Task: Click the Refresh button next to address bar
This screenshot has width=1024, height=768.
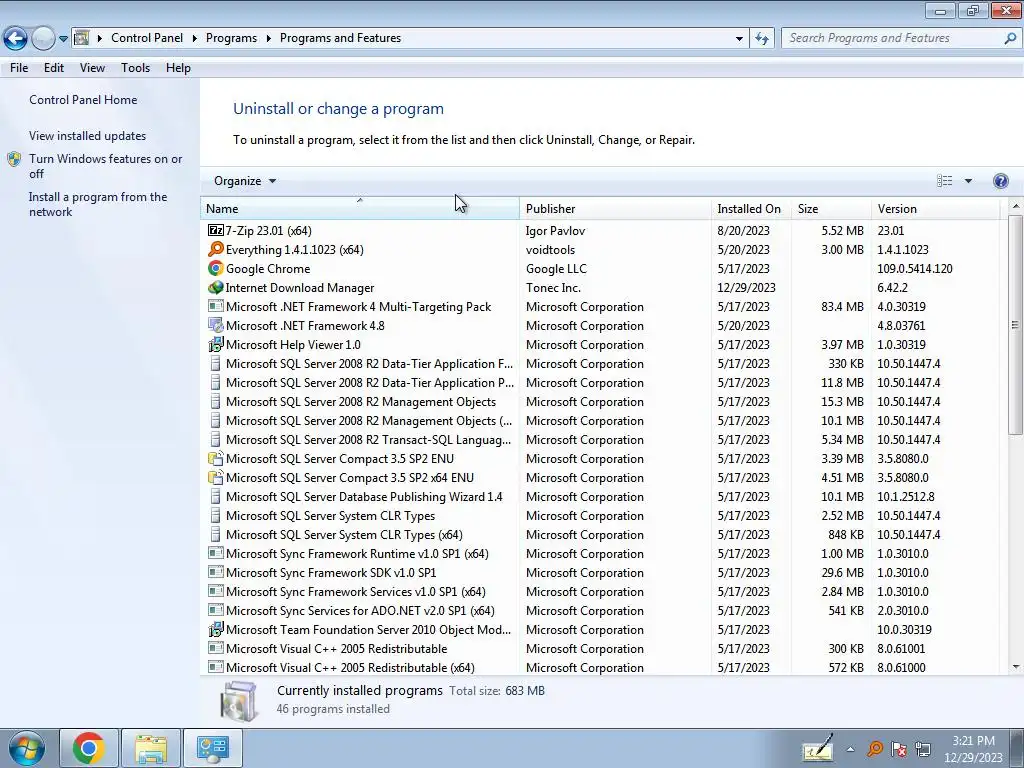Action: click(762, 39)
